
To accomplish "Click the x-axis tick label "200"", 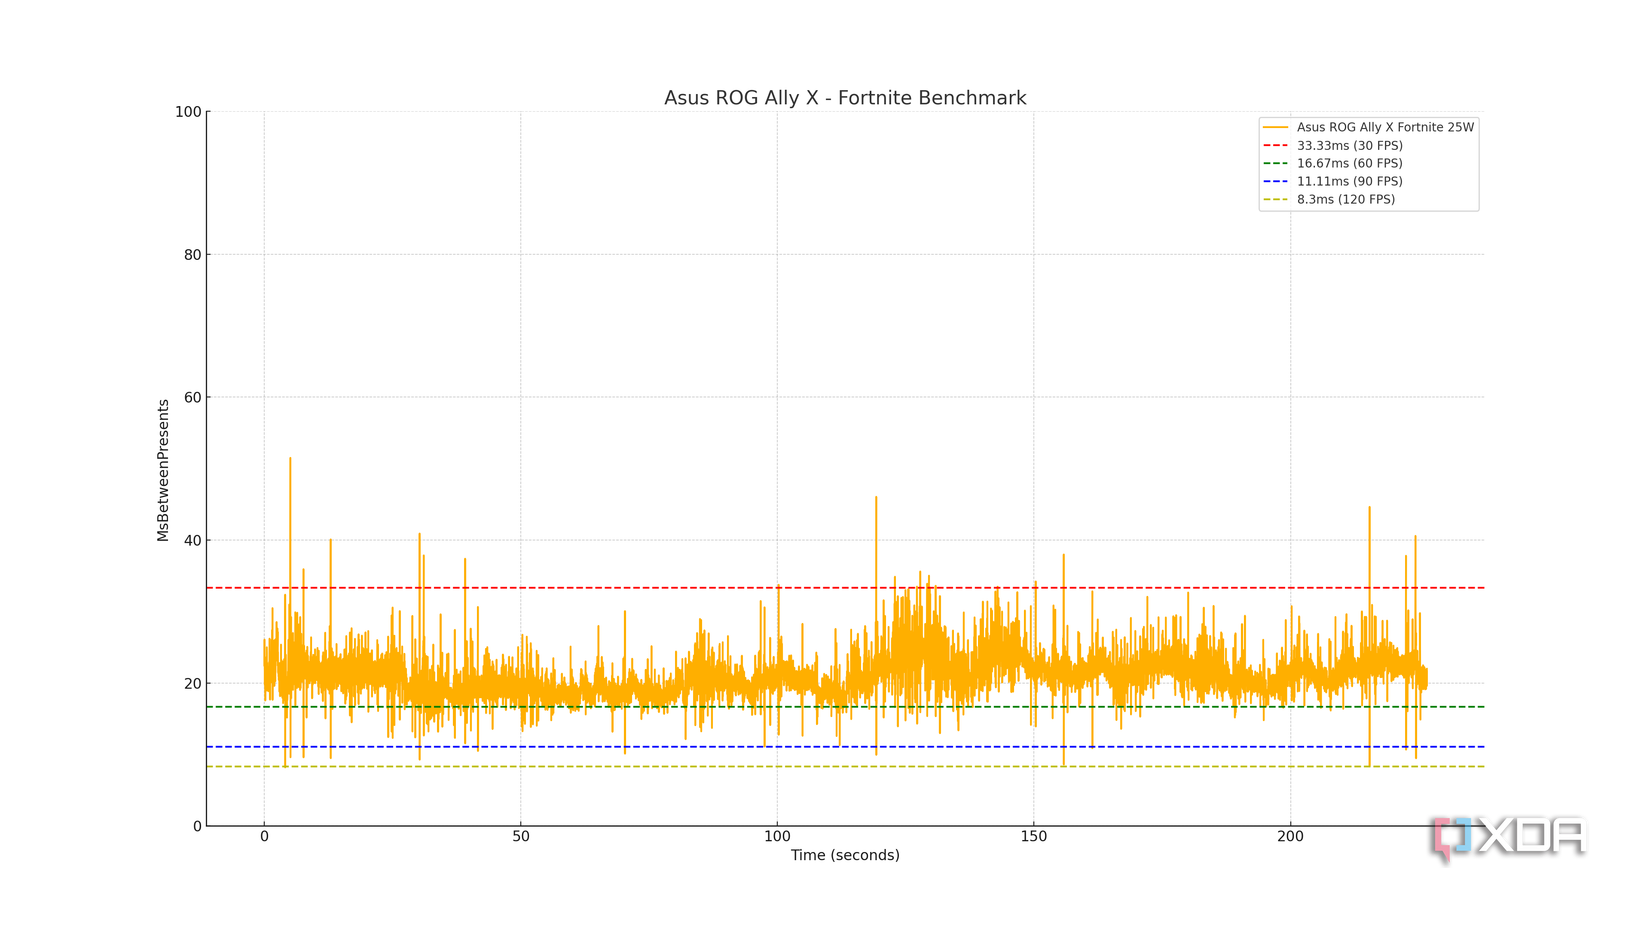I will (1290, 837).
